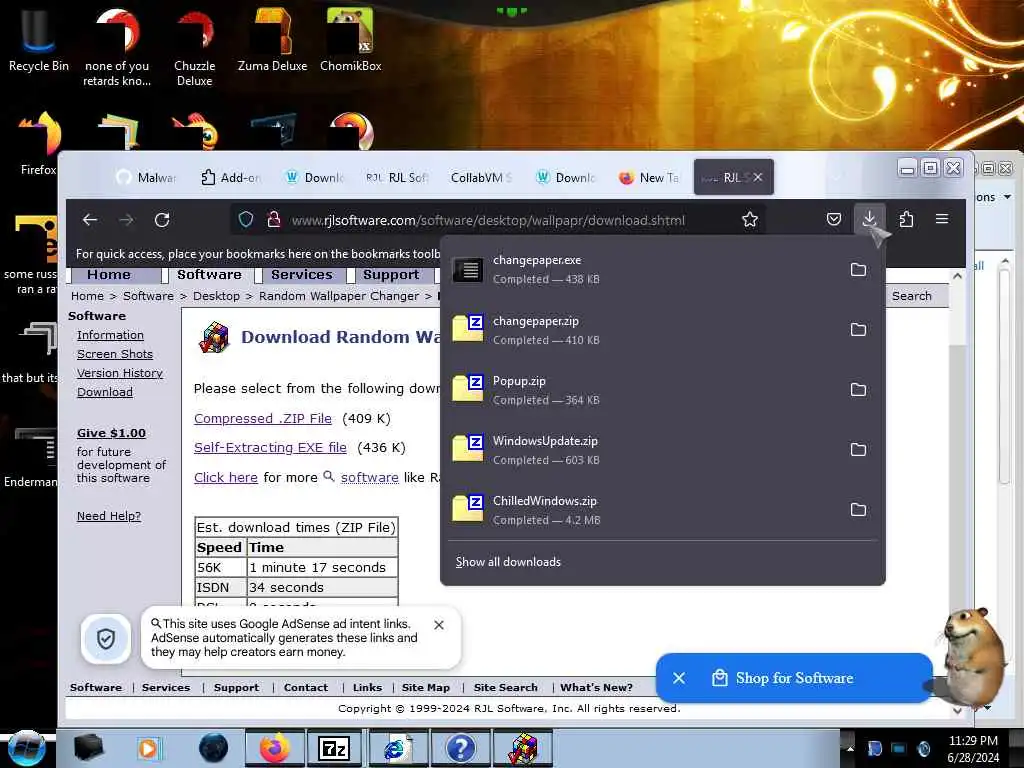This screenshot has width=1024, height=768.
Task: Open the Software site menu tab
Action: (209, 275)
